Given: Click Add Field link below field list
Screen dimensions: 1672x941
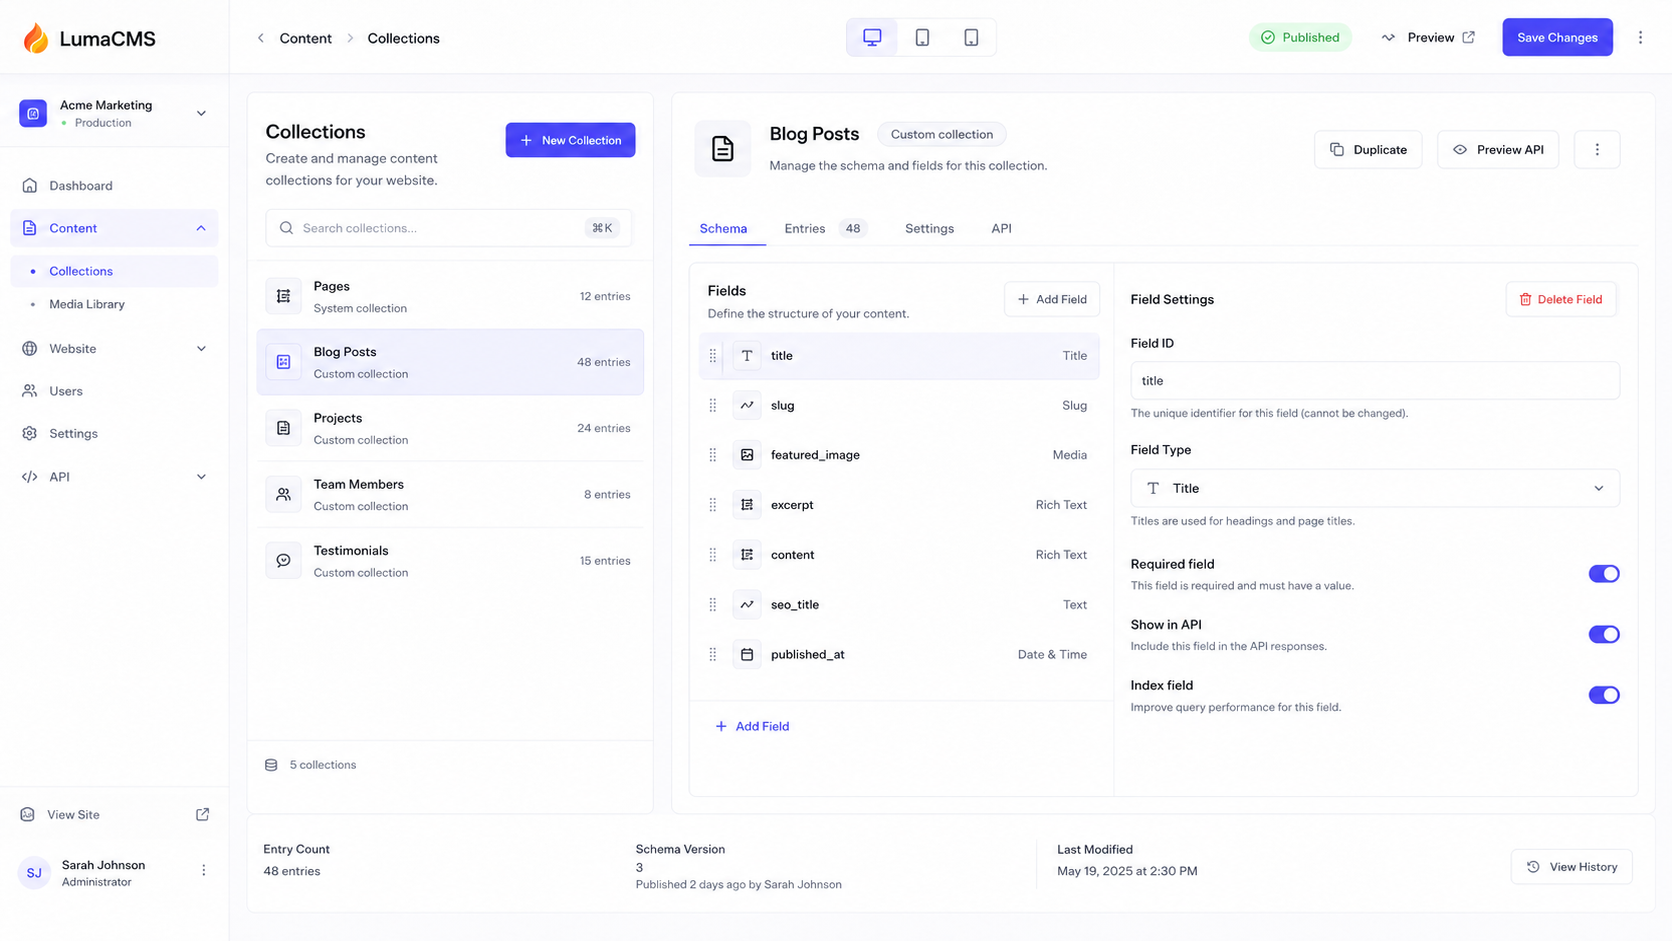Looking at the screenshot, I should (x=752, y=726).
